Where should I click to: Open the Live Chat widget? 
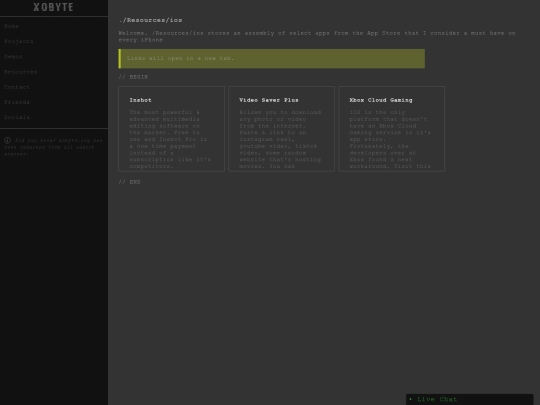(469, 399)
